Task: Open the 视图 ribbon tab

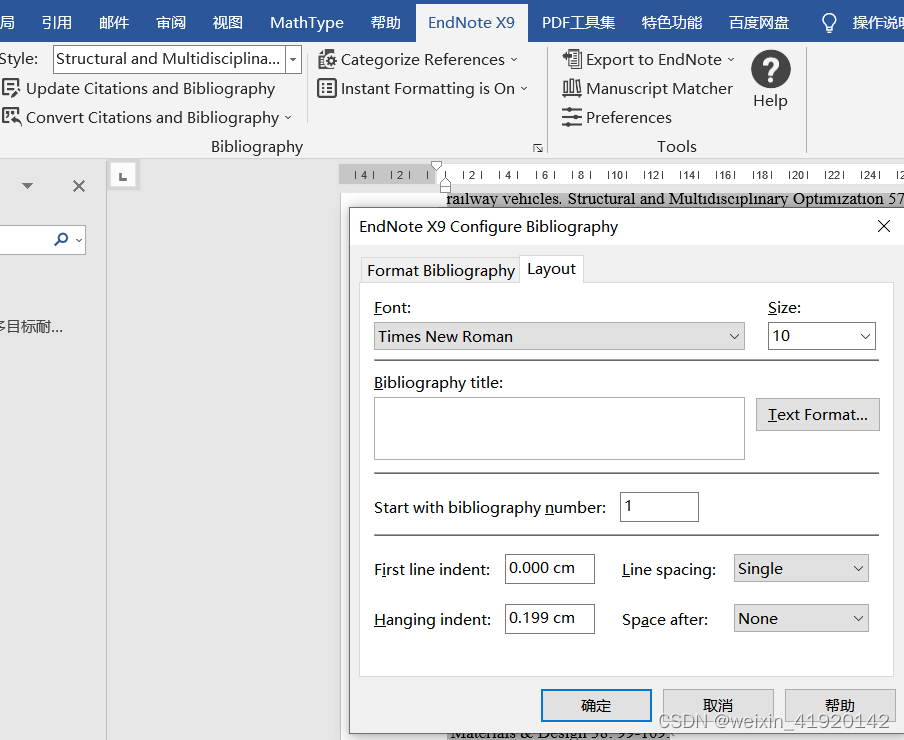Action: click(227, 22)
